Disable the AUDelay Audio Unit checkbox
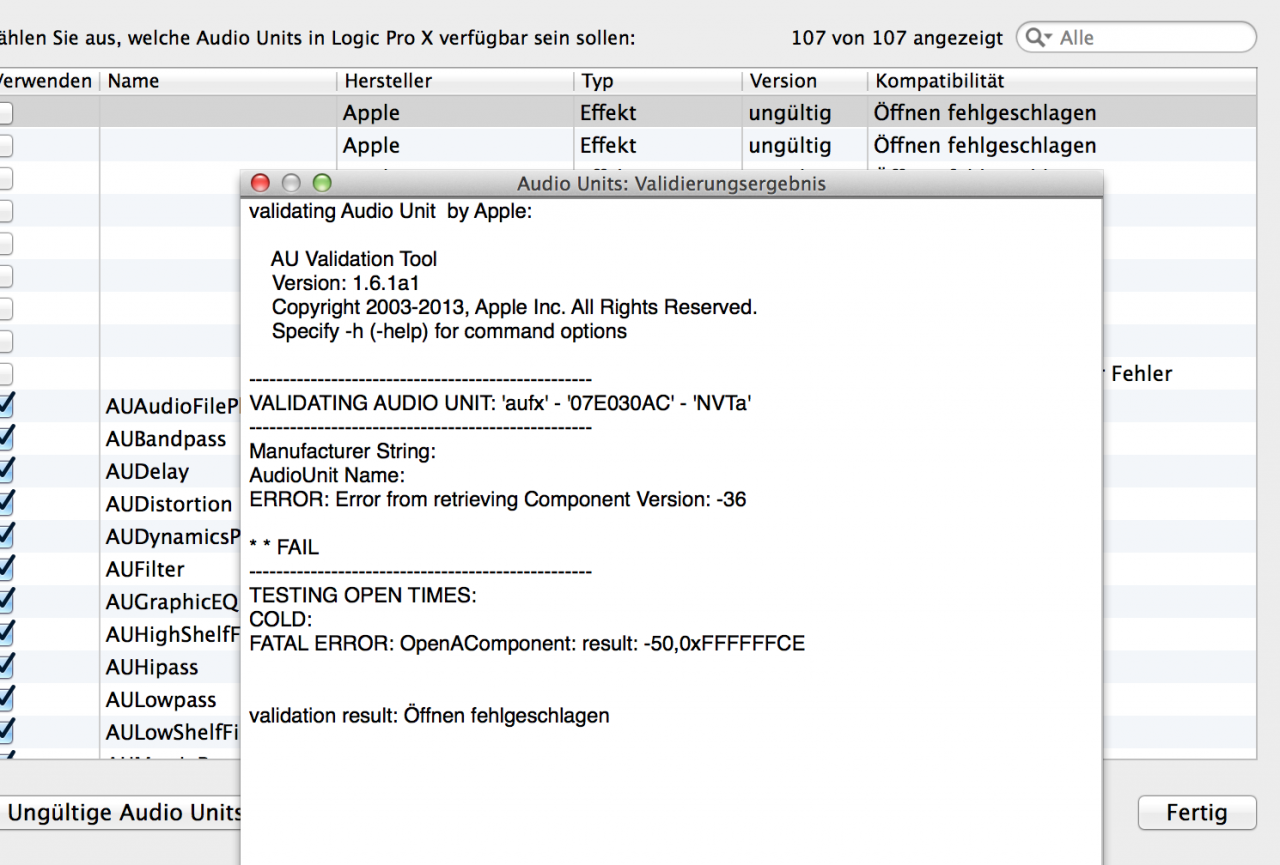The width and height of the screenshot is (1280, 865). click(5, 470)
